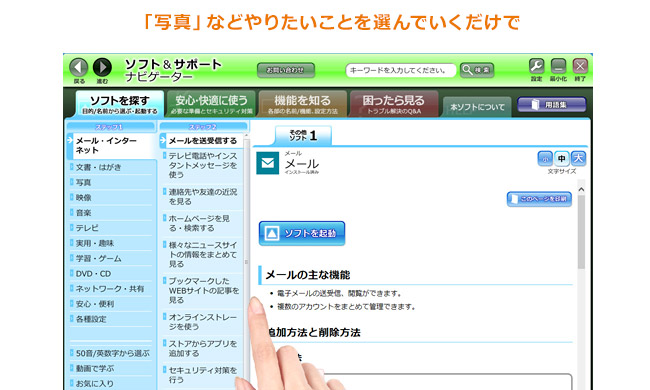Image resolution: width=650 pixels, height=390 pixels.
Task: Select the 写真 category
Action: (x=111, y=182)
